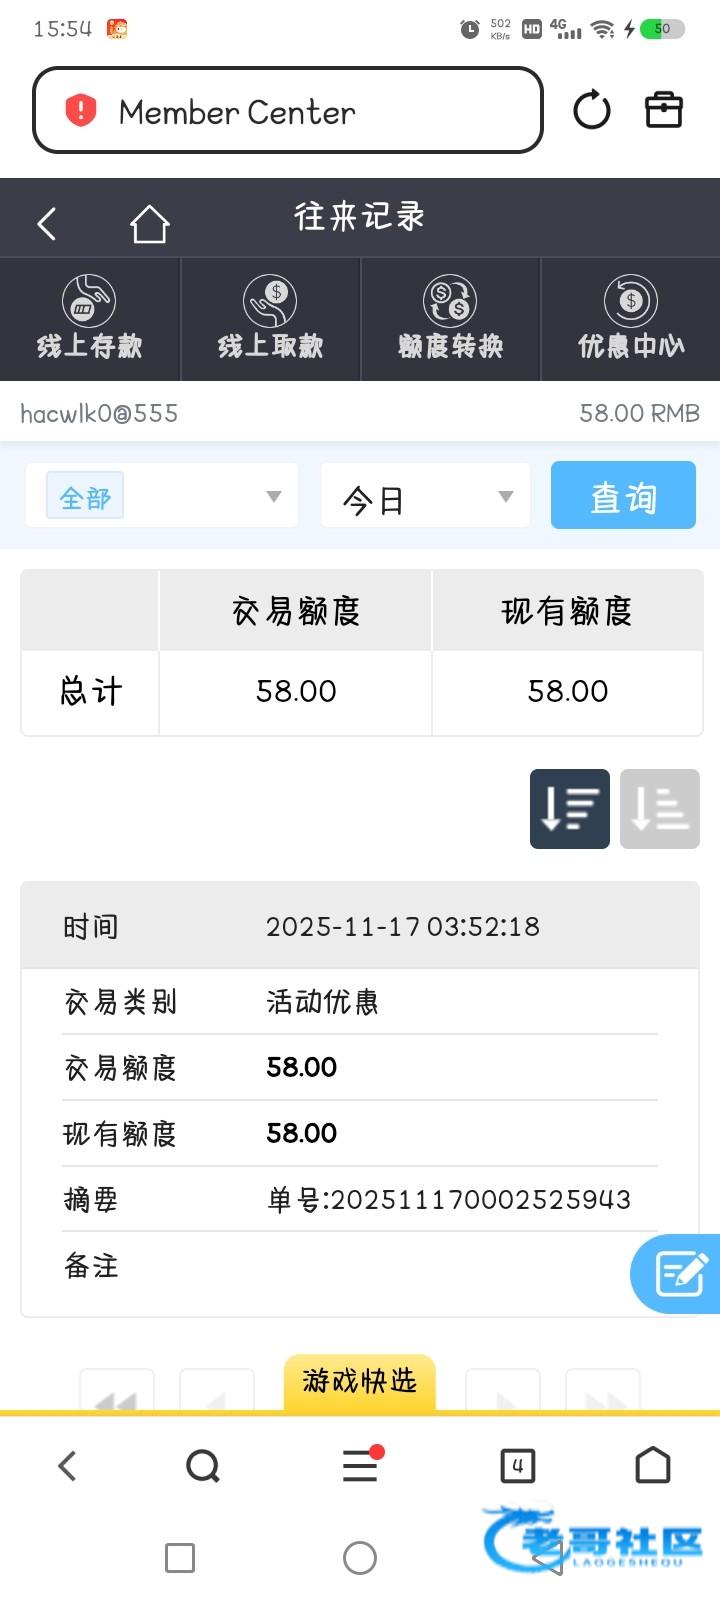Open the browser search icon

tap(203, 1467)
